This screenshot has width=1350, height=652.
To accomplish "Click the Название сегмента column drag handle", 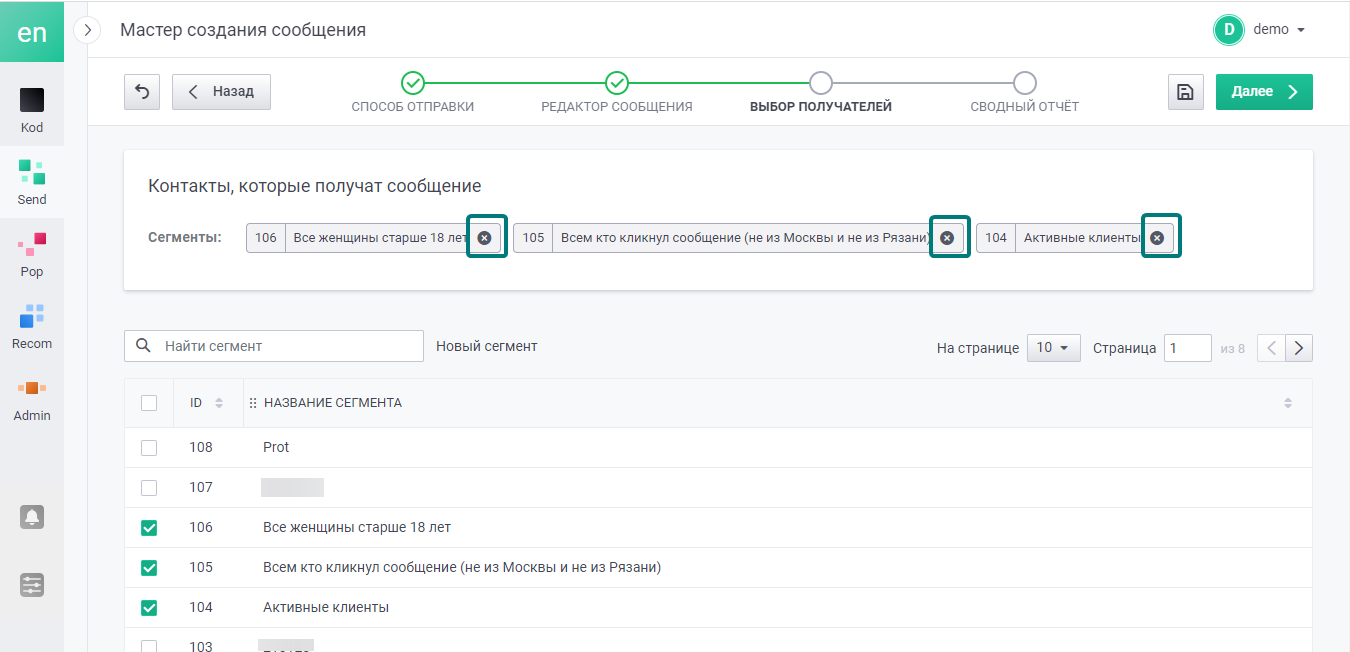I will 253,403.
